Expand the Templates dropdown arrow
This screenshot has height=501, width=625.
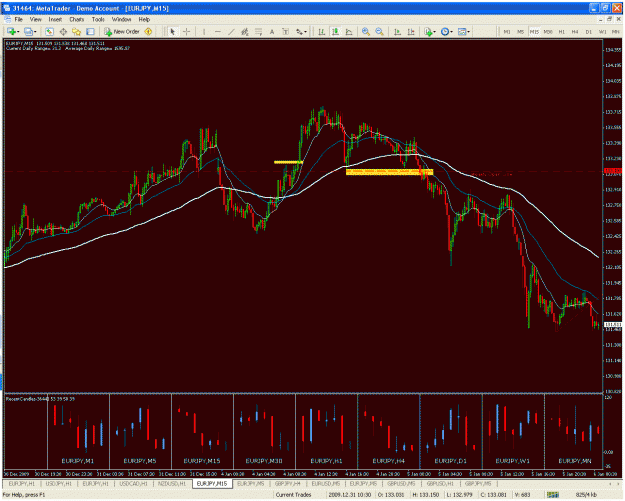coord(469,31)
